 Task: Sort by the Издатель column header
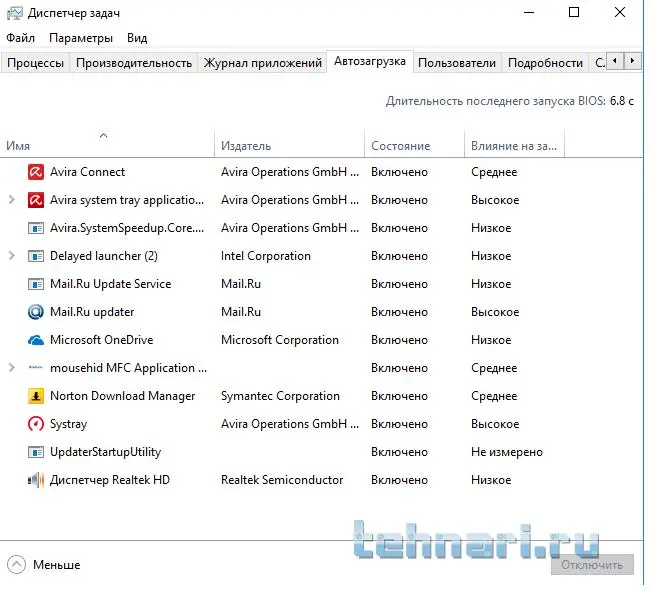point(289,144)
